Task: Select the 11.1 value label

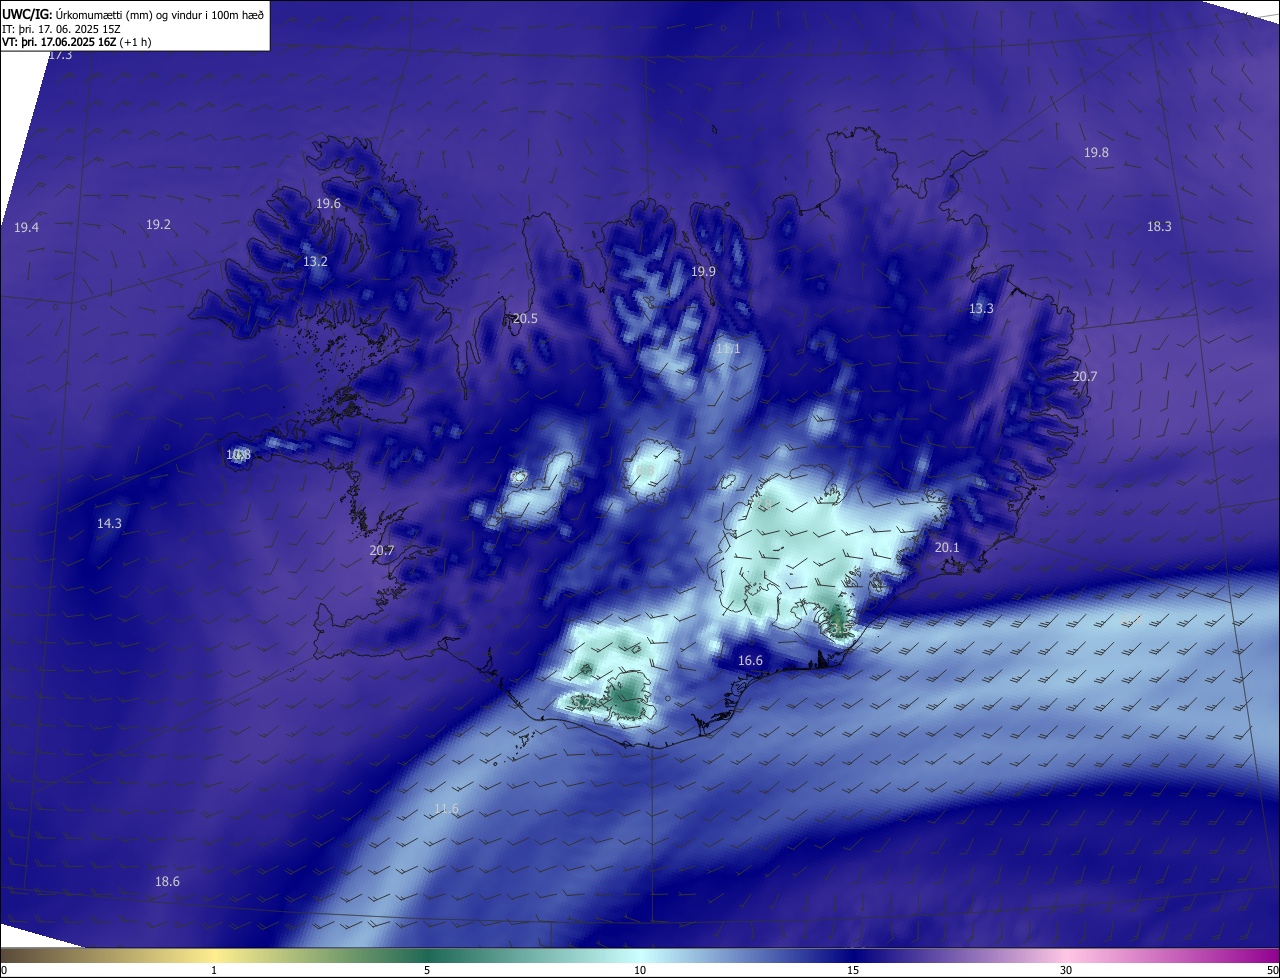Action: pyautogui.click(x=728, y=349)
